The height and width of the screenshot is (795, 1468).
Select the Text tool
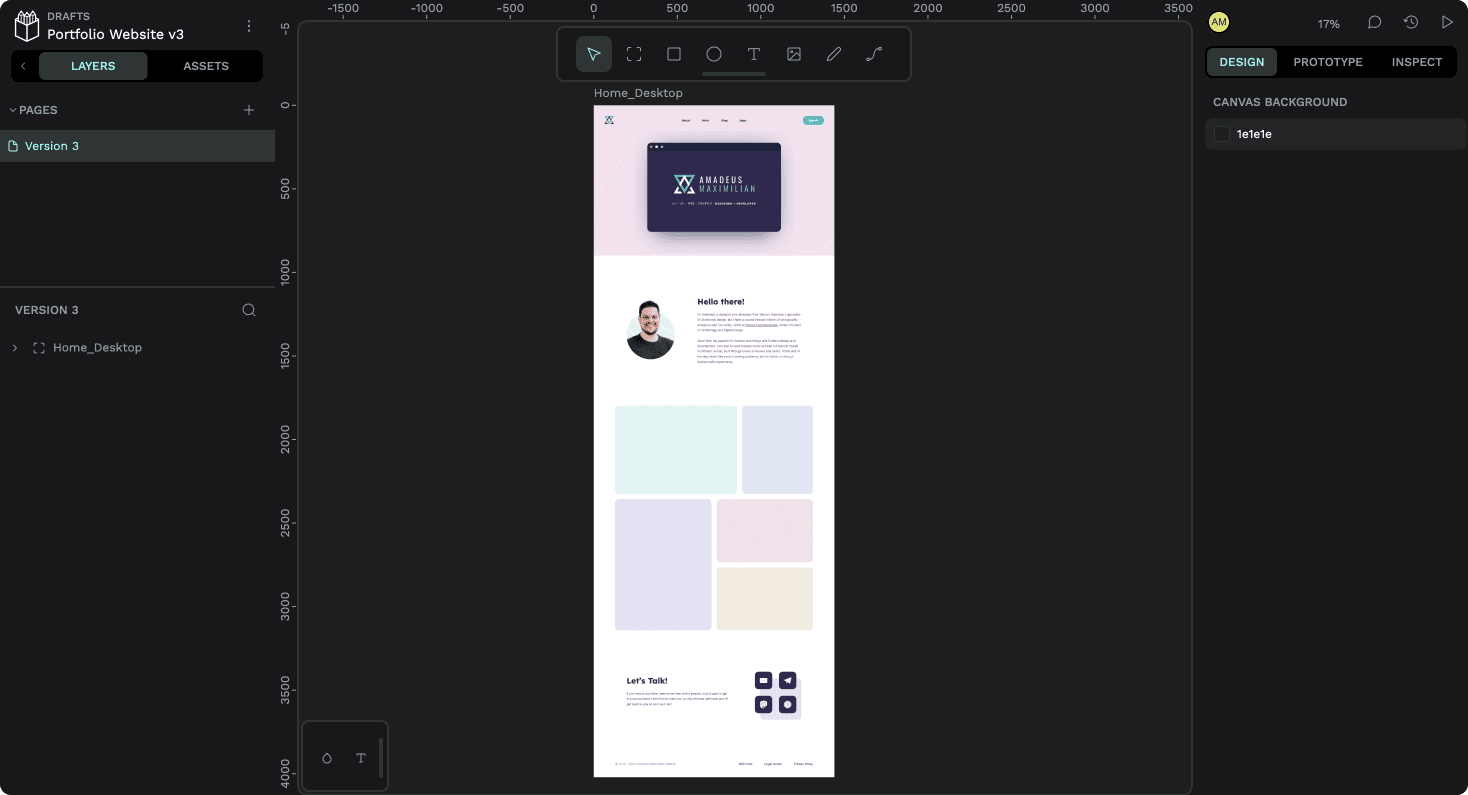pyautogui.click(x=753, y=54)
